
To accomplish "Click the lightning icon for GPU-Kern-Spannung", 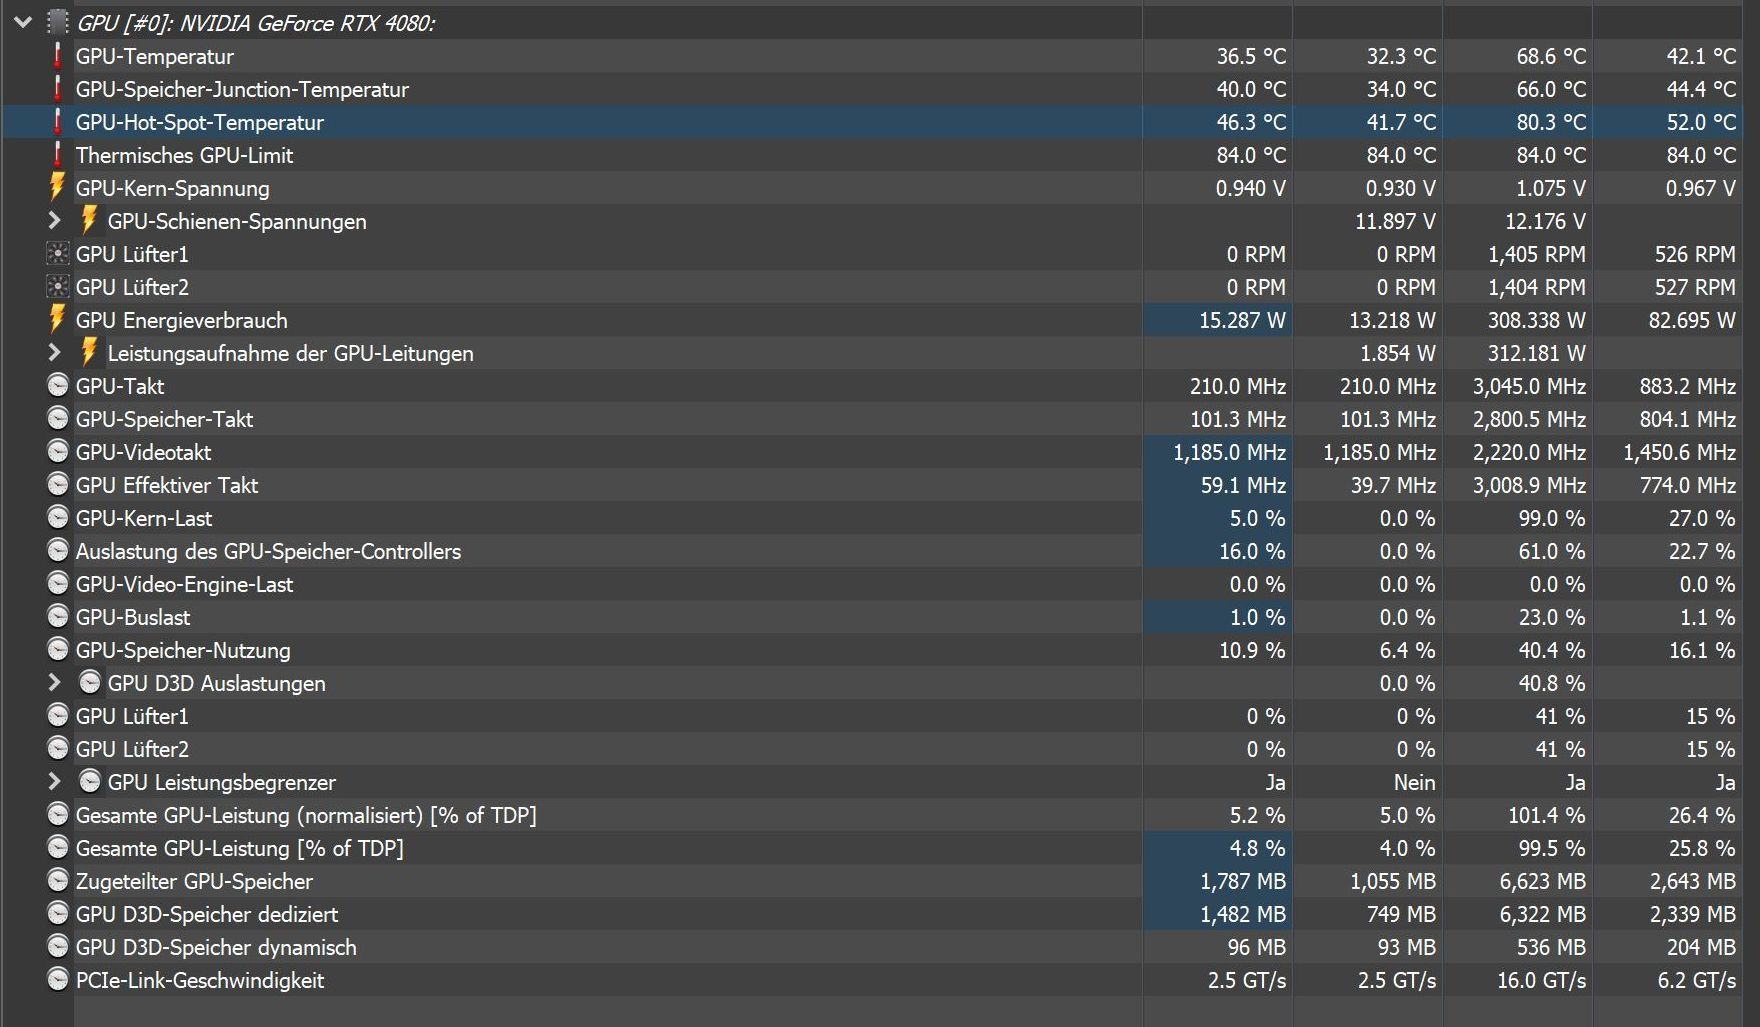I will point(57,188).
